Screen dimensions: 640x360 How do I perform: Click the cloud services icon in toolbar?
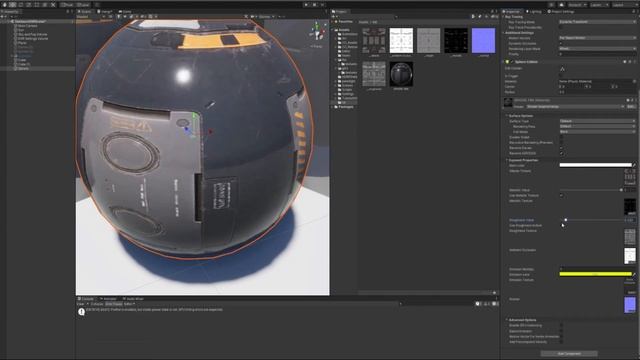click(x=562, y=5)
